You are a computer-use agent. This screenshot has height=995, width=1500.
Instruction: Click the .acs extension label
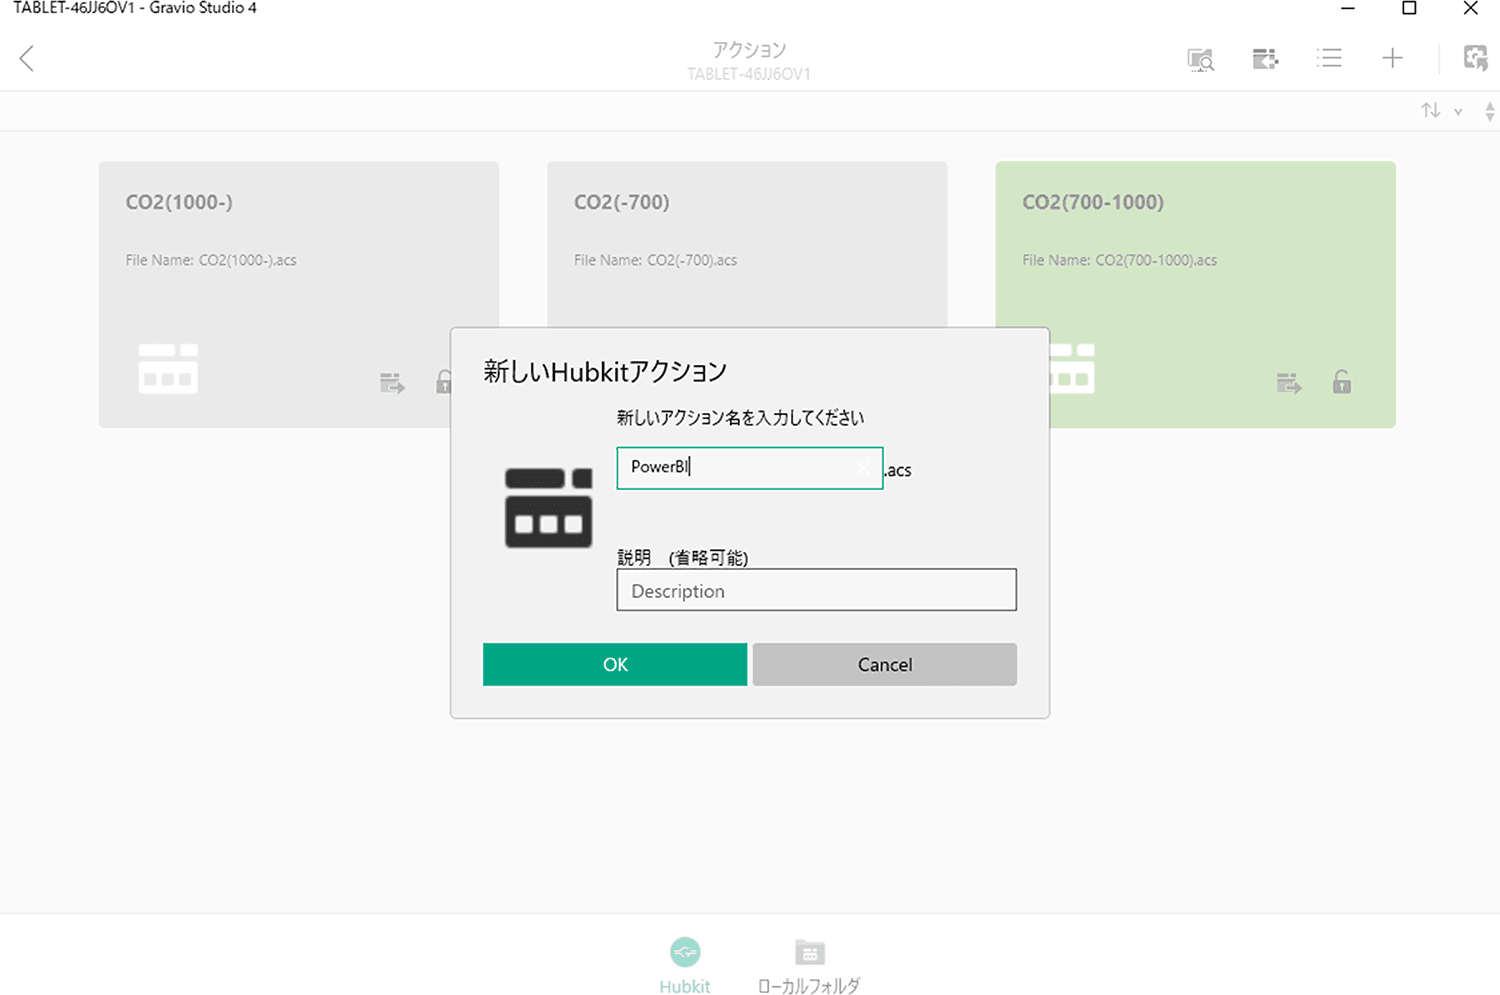tap(898, 470)
